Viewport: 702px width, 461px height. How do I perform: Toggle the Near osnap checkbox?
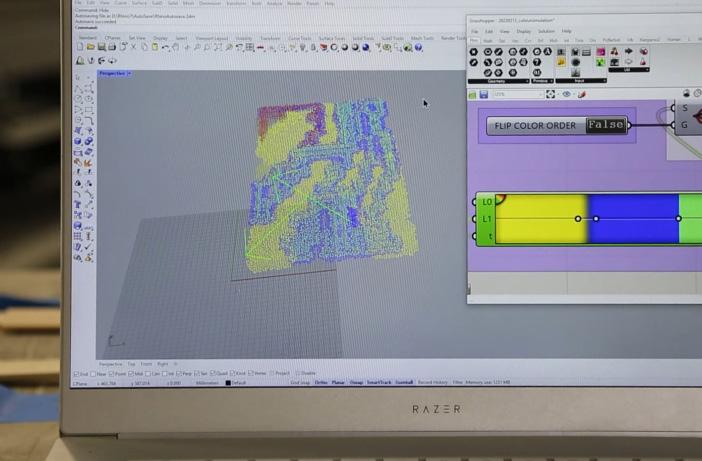[93, 374]
